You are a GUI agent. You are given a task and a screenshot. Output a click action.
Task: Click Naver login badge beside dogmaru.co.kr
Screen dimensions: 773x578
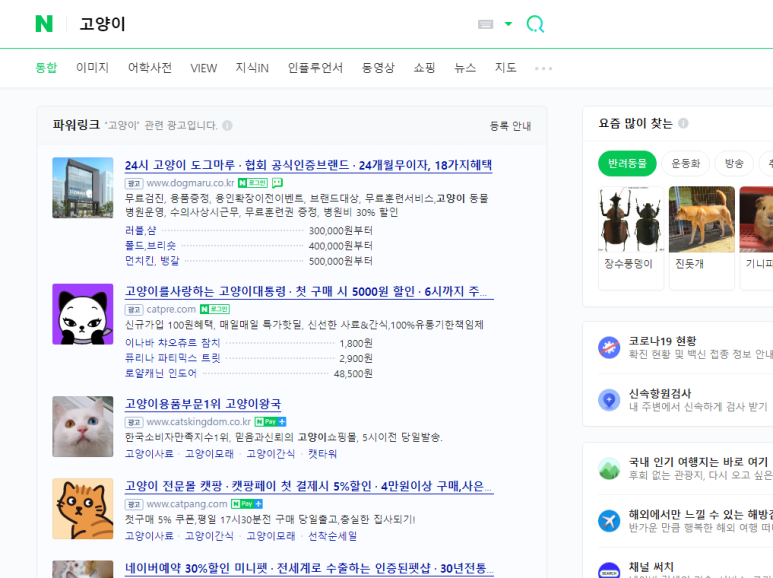[x=252, y=183]
